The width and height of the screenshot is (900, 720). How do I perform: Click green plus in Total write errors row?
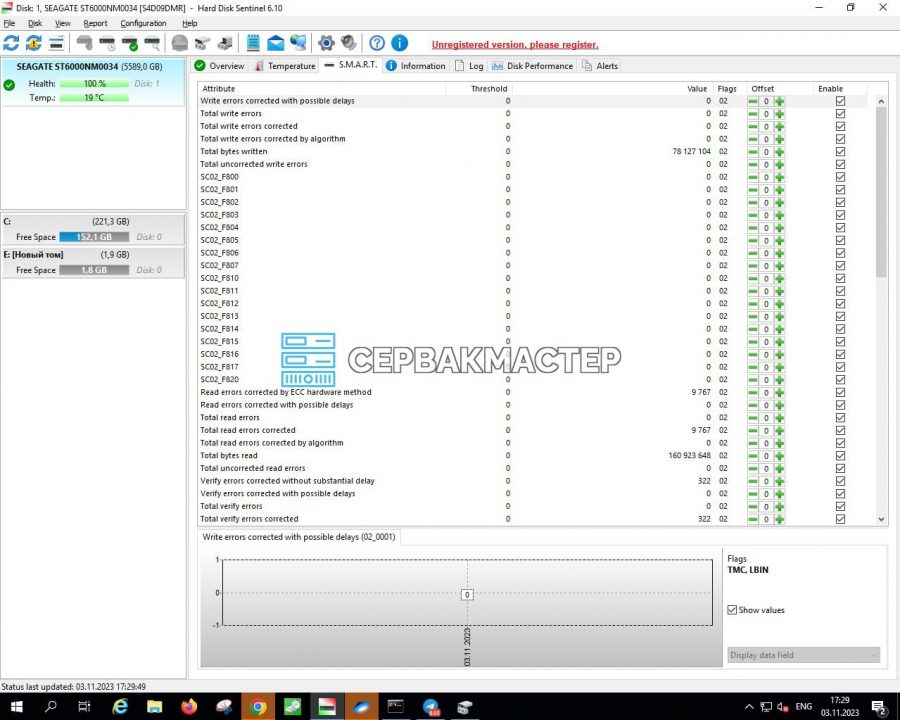(779, 114)
